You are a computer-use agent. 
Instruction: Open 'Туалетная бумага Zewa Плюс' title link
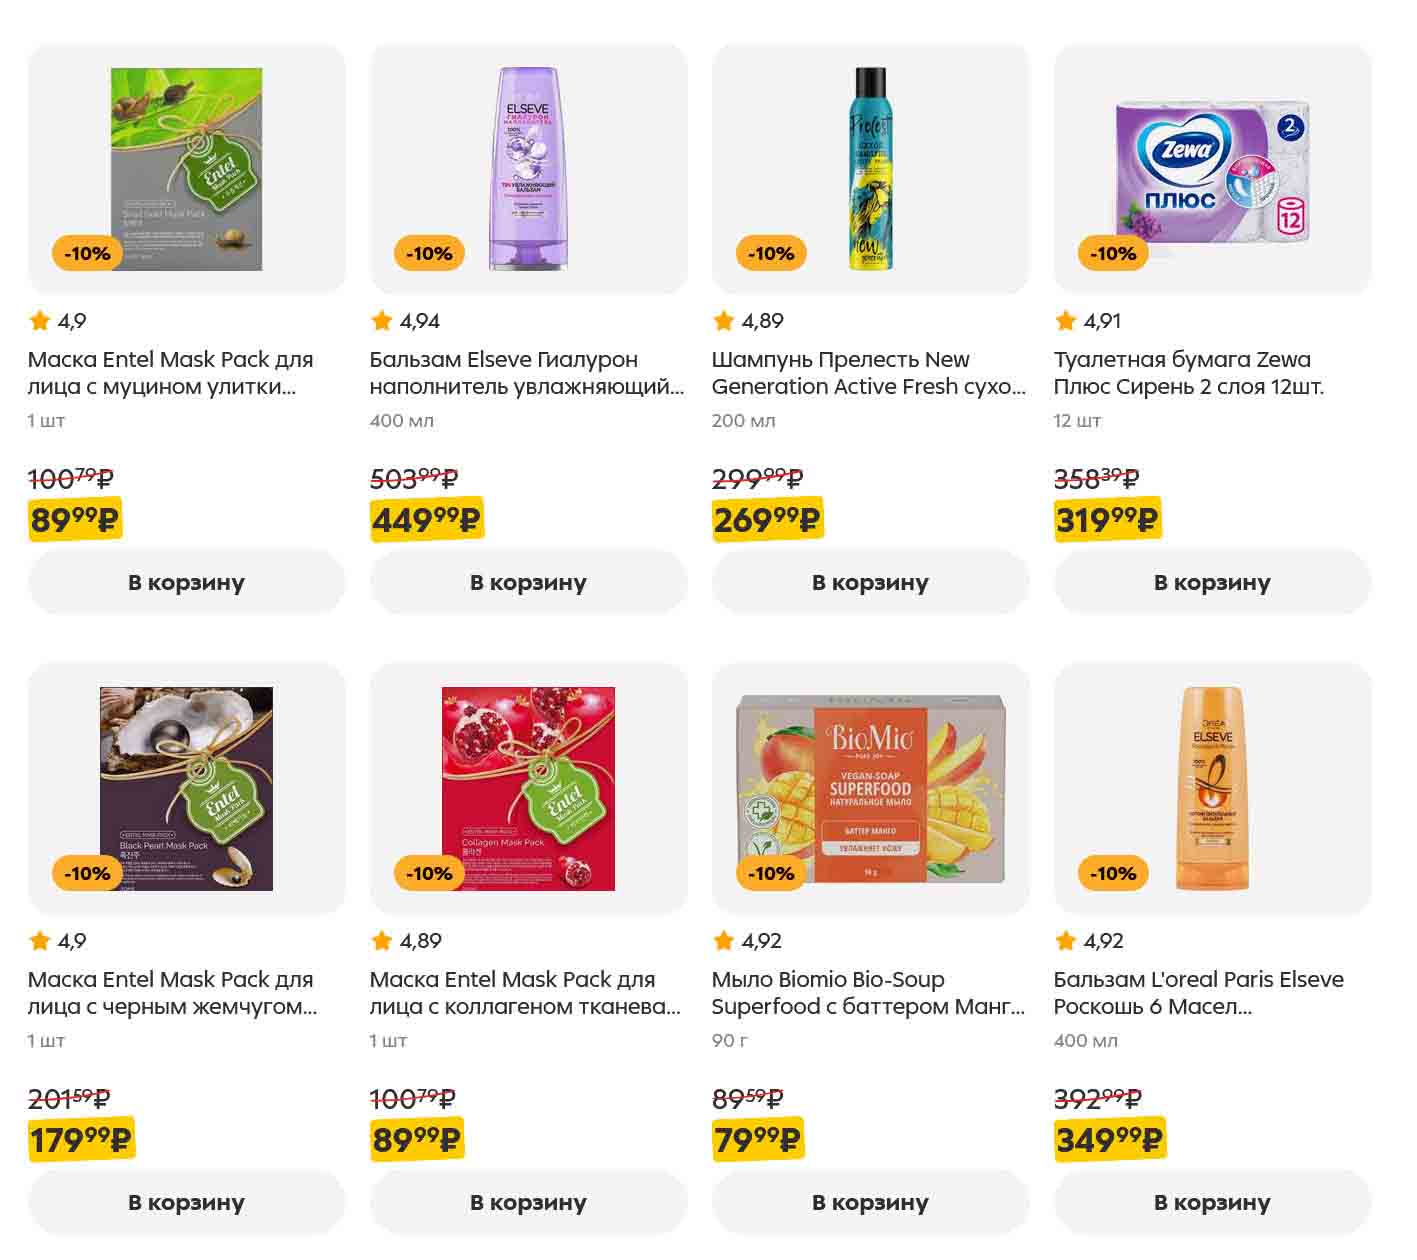click(1189, 373)
